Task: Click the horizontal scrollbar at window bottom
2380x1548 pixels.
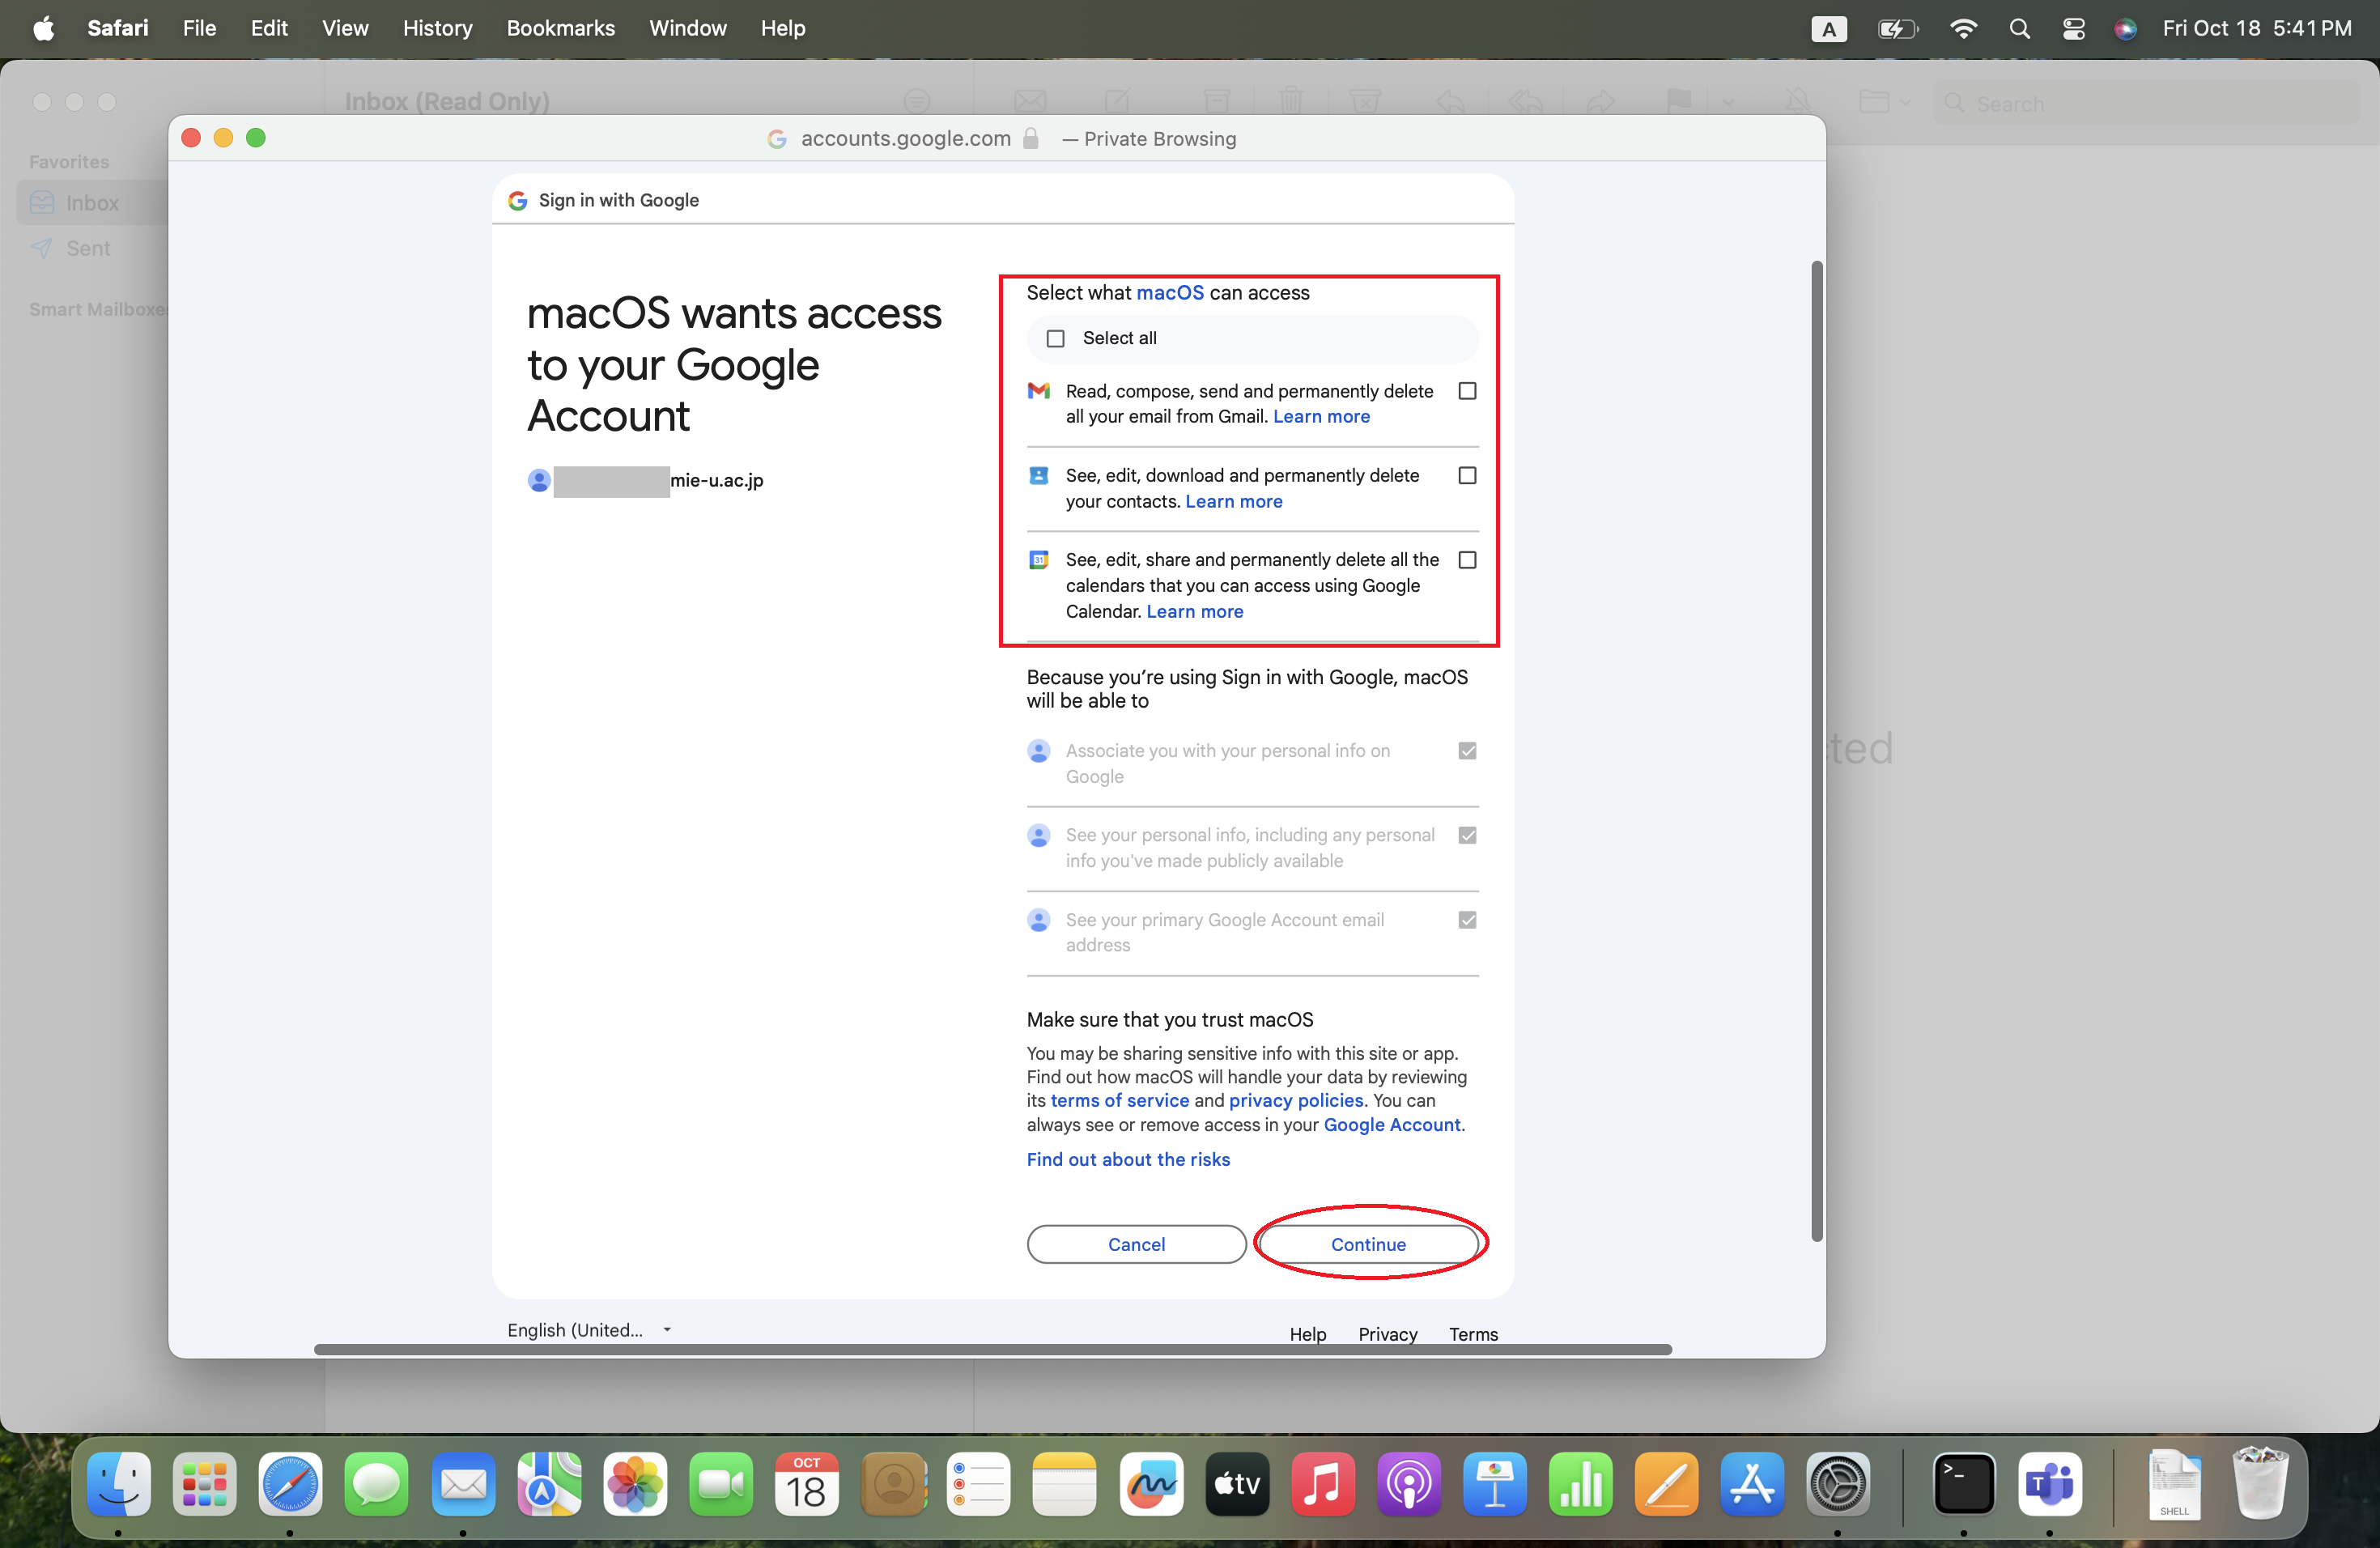Action: 992,1349
